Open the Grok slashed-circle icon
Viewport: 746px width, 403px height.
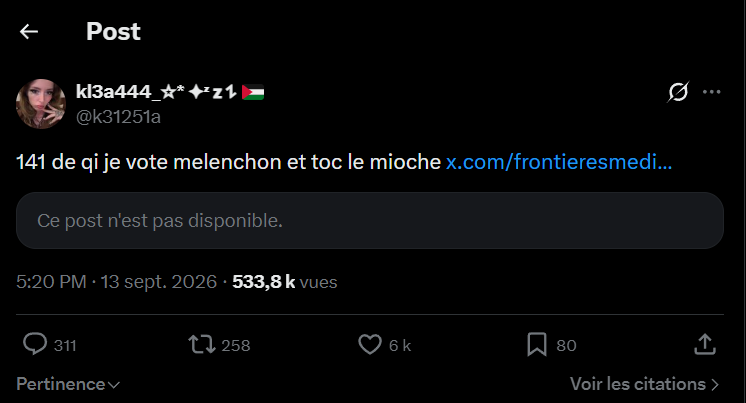click(678, 92)
